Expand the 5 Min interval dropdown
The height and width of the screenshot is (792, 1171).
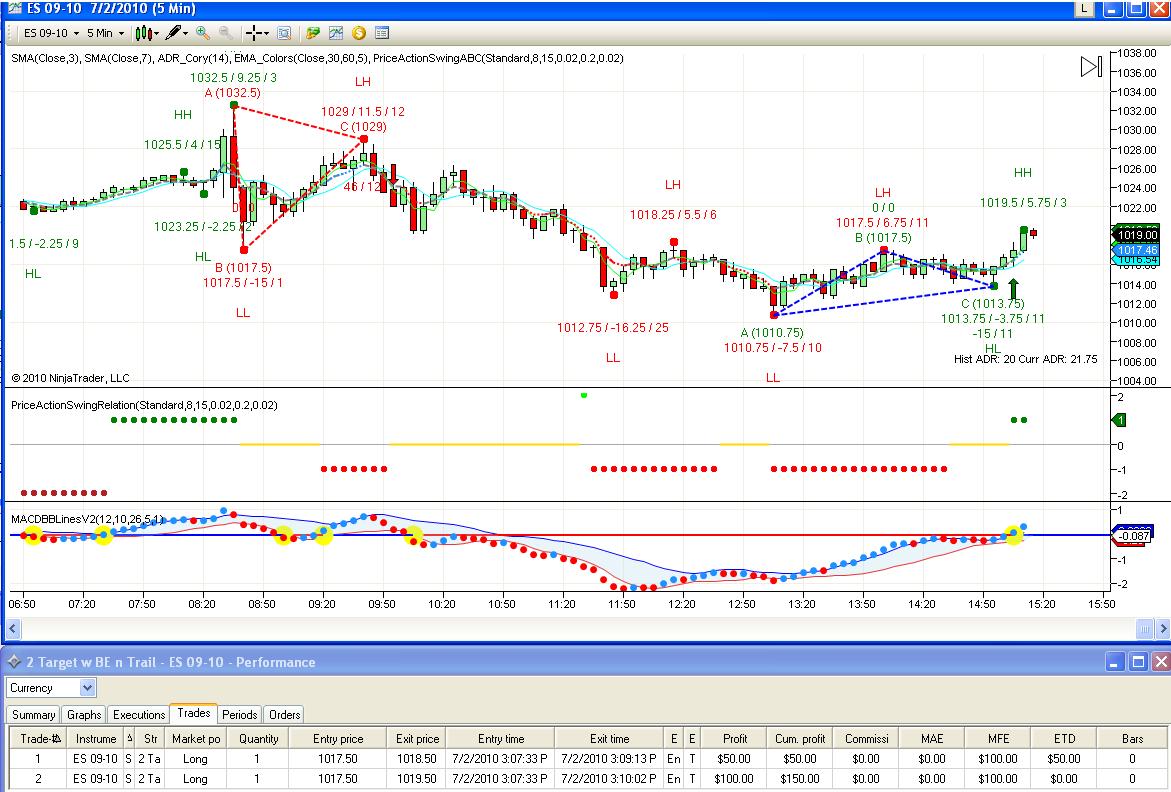coord(105,33)
